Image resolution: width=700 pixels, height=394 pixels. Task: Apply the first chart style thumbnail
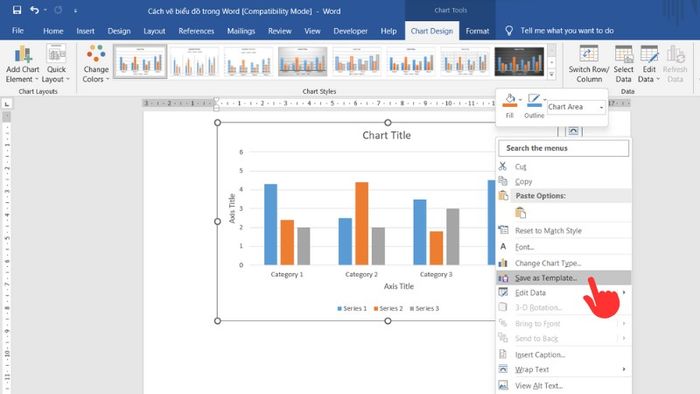[x=140, y=61]
